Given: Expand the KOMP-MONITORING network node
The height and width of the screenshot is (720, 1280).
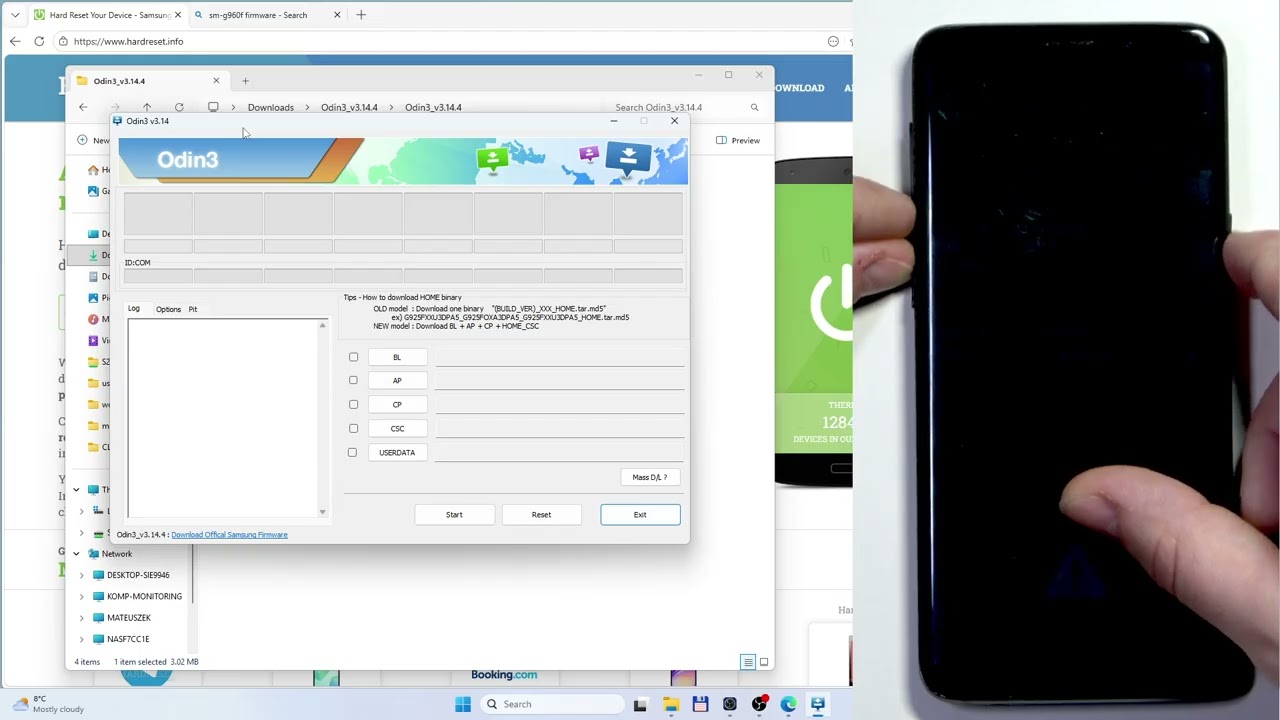Looking at the screenshot, I should click(x=82, y=596).
